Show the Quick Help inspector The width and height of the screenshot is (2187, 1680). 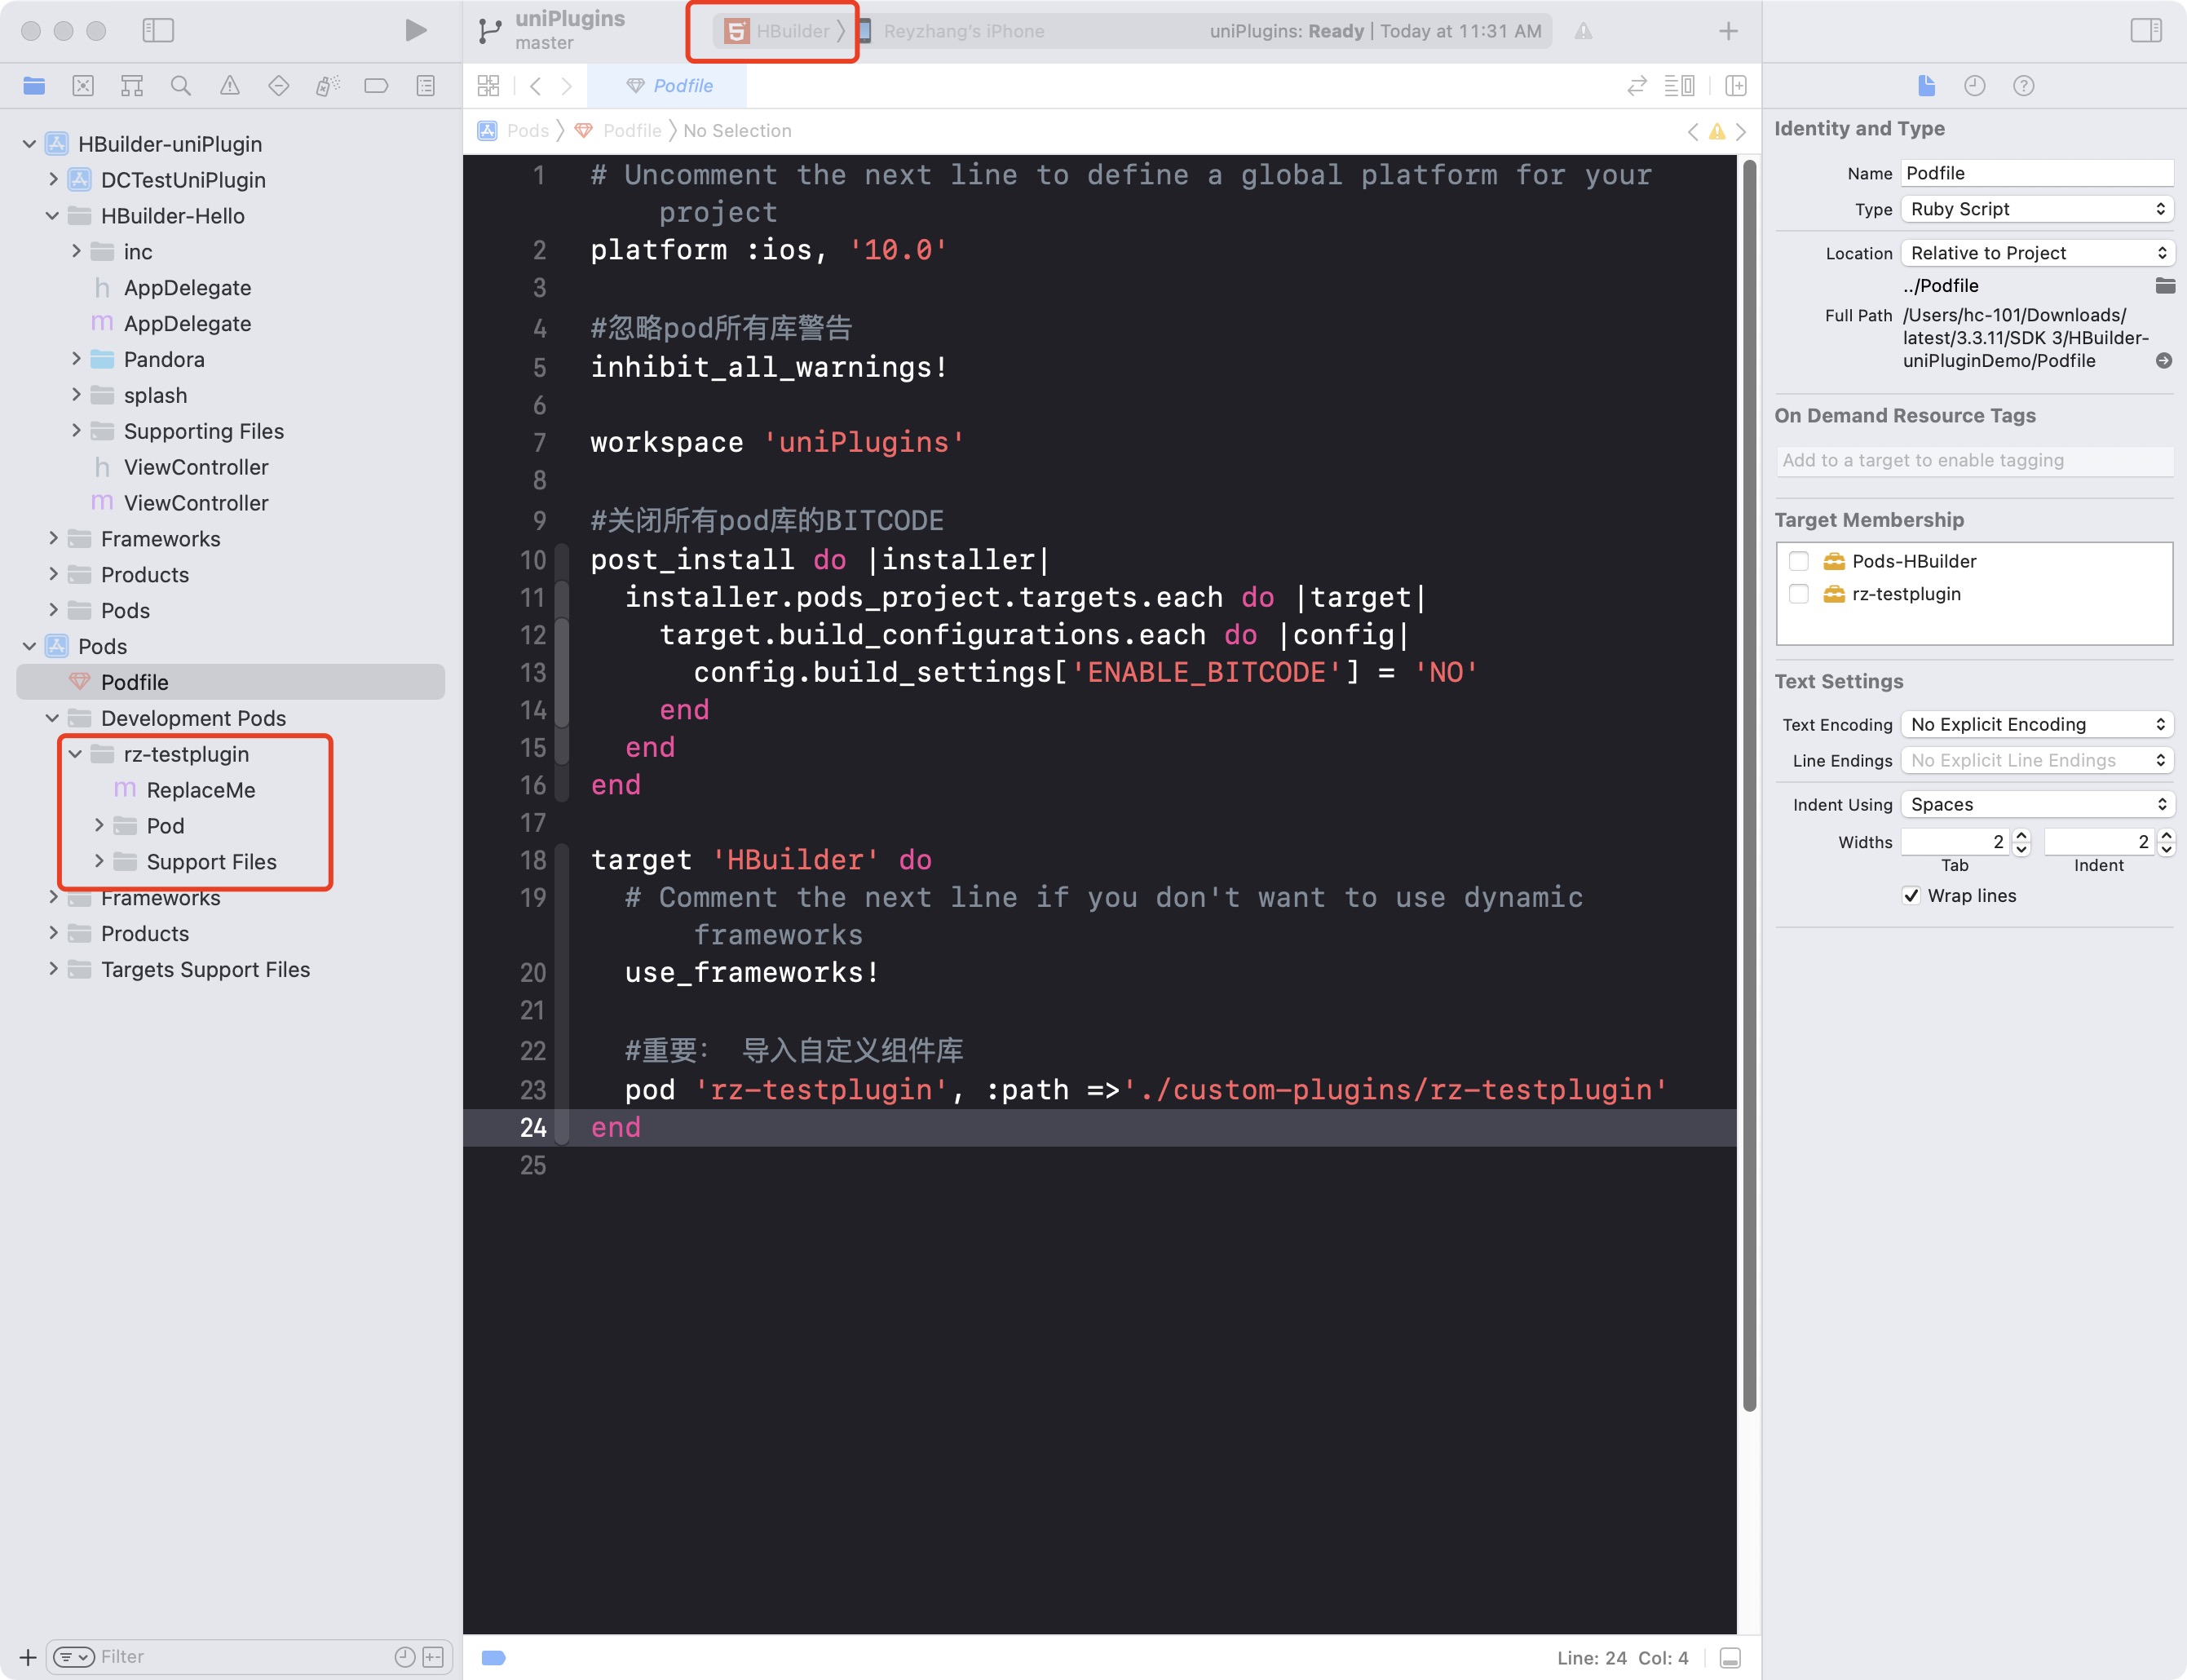click(2024, 86)
